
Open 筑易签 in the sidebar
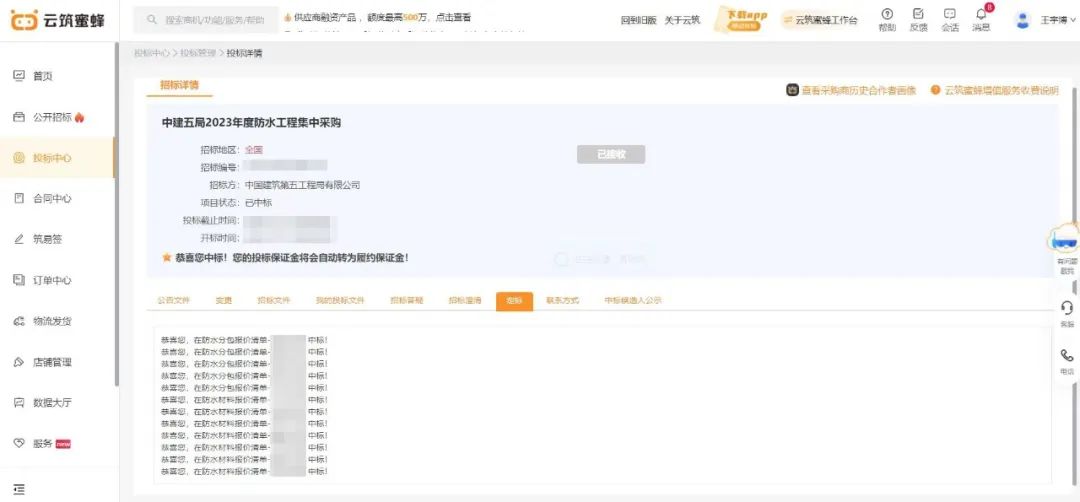tap(48, 240)
